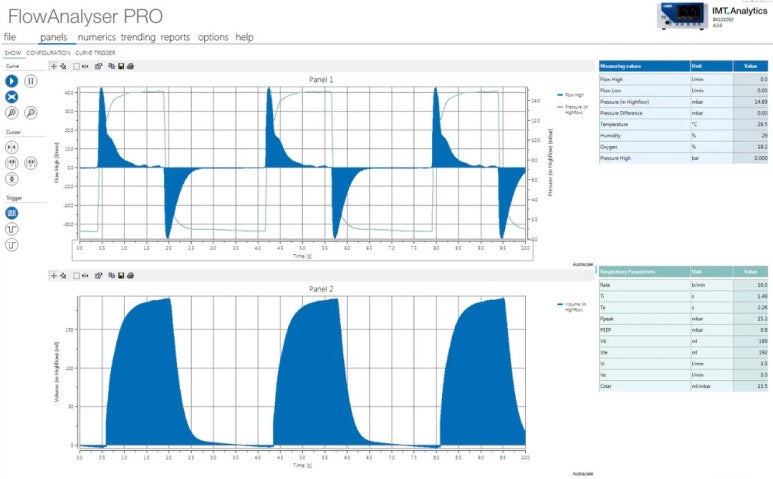Click the pan tool icon in Panel 2 toolbar
This screenshot has width=773, height=479.
(63, 275)
